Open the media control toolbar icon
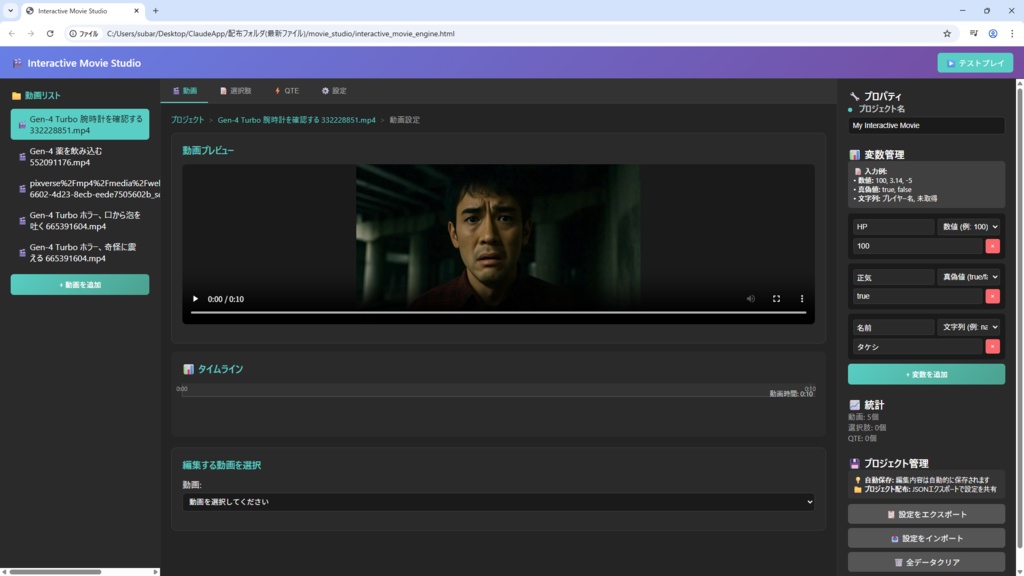Viewport: 1024px width, 576px height. click(974, 33)
